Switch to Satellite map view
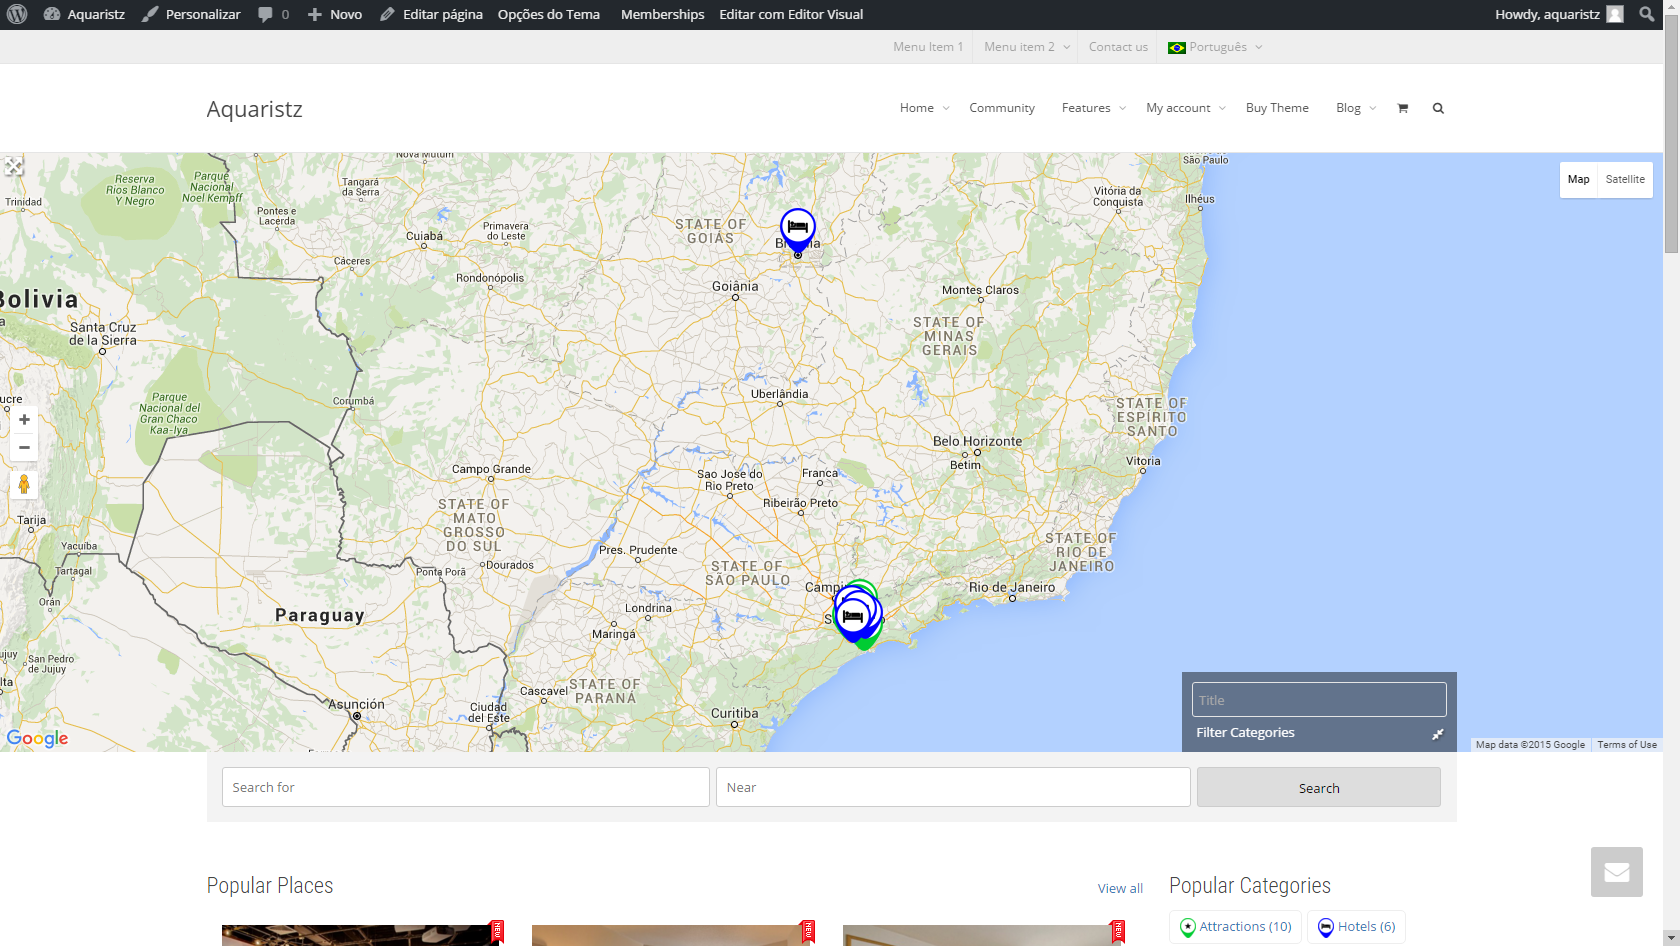Image resolution: width=1680 pixels, height=946 pixels. [1625, 180]
